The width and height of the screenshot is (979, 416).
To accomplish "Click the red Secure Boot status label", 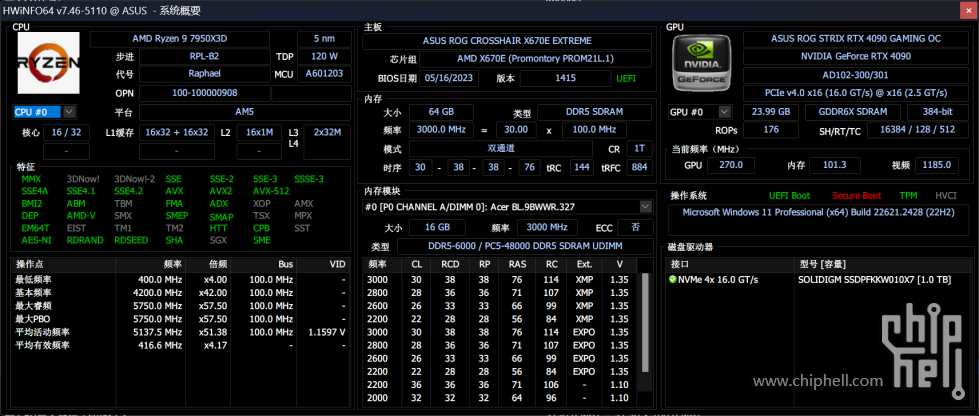I will [856, 196].
